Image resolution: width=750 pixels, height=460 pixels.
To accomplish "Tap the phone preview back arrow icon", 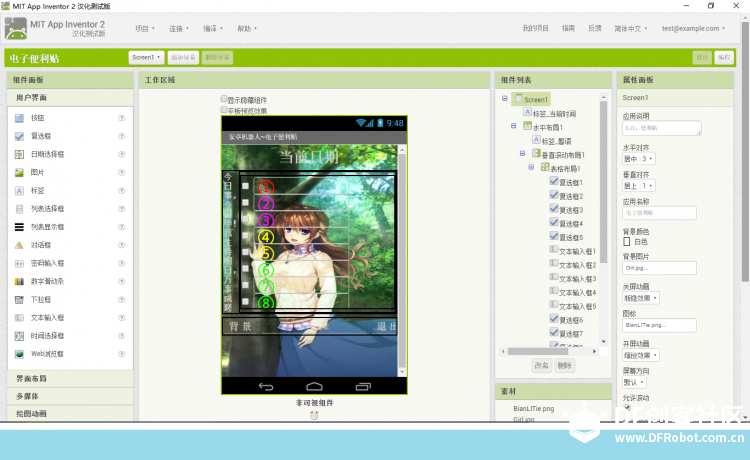I will (x=266, y=386).
